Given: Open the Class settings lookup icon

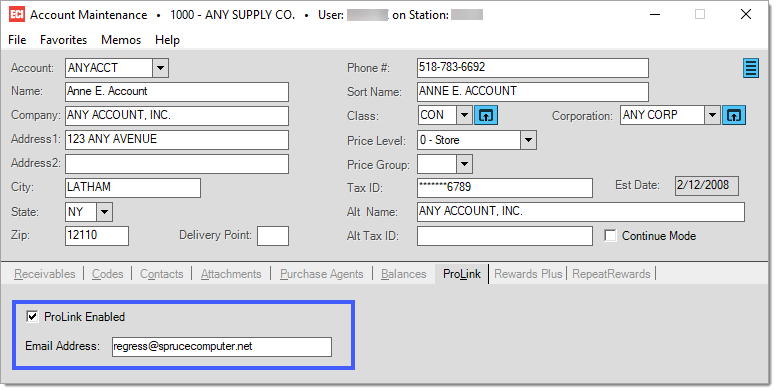Looking at the screenshot, I should click(x=486, y=115).
